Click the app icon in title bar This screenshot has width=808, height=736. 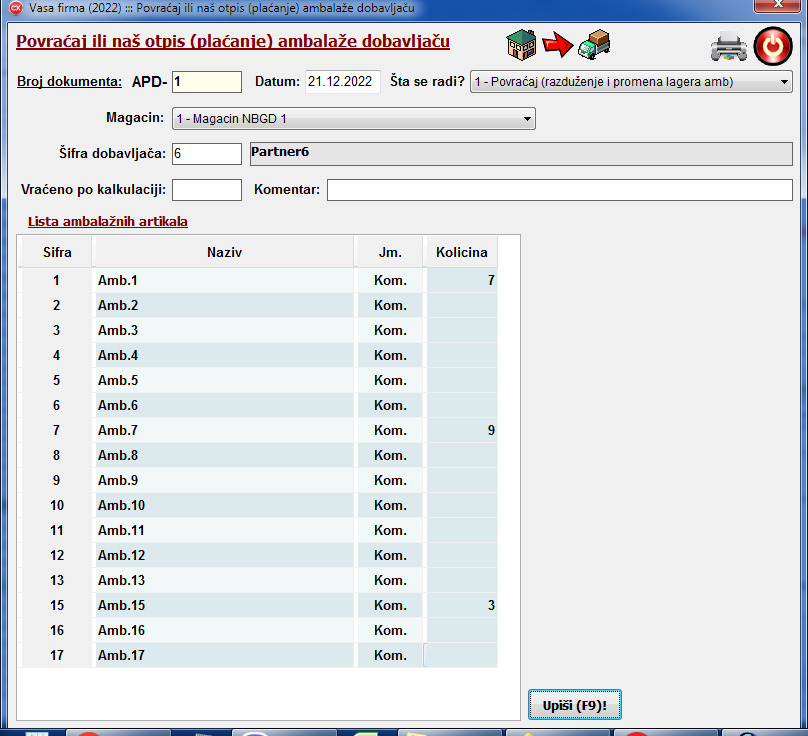(x=16, y=8)
